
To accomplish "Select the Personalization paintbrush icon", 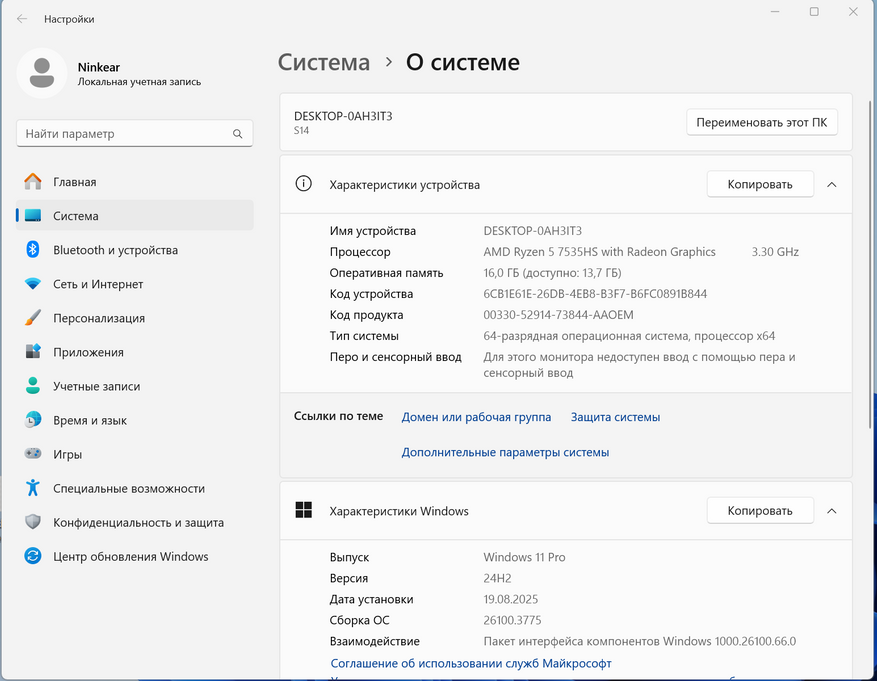I will [33, 318].
